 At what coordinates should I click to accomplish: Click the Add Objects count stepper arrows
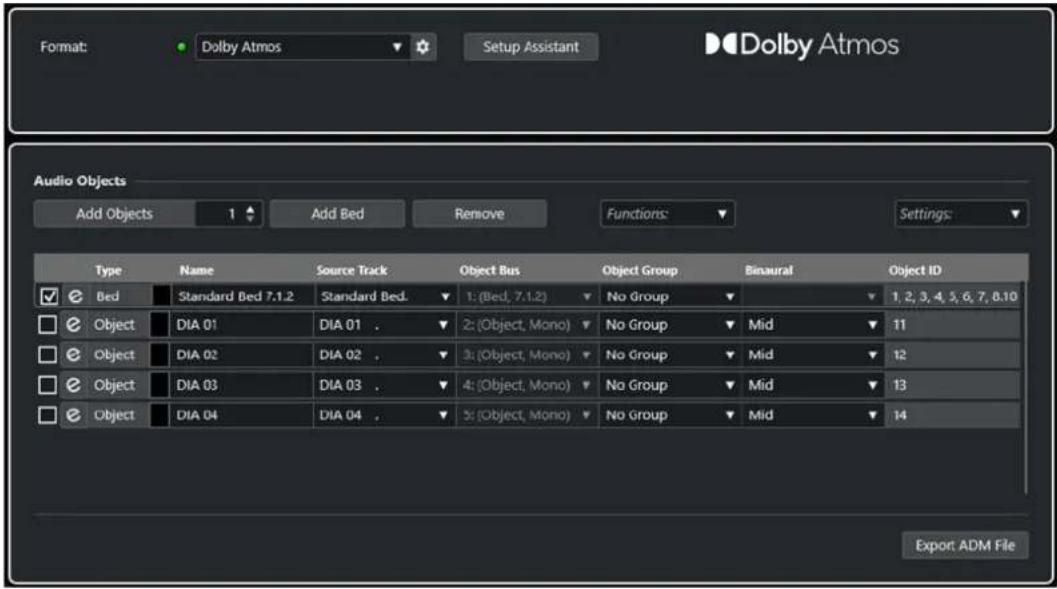click(x=250, y=214)
